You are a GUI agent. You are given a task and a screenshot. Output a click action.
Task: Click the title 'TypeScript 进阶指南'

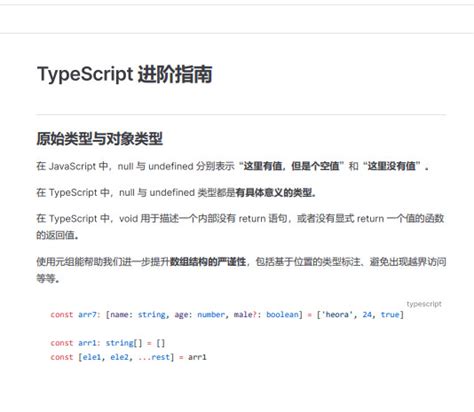click(125, 74)
